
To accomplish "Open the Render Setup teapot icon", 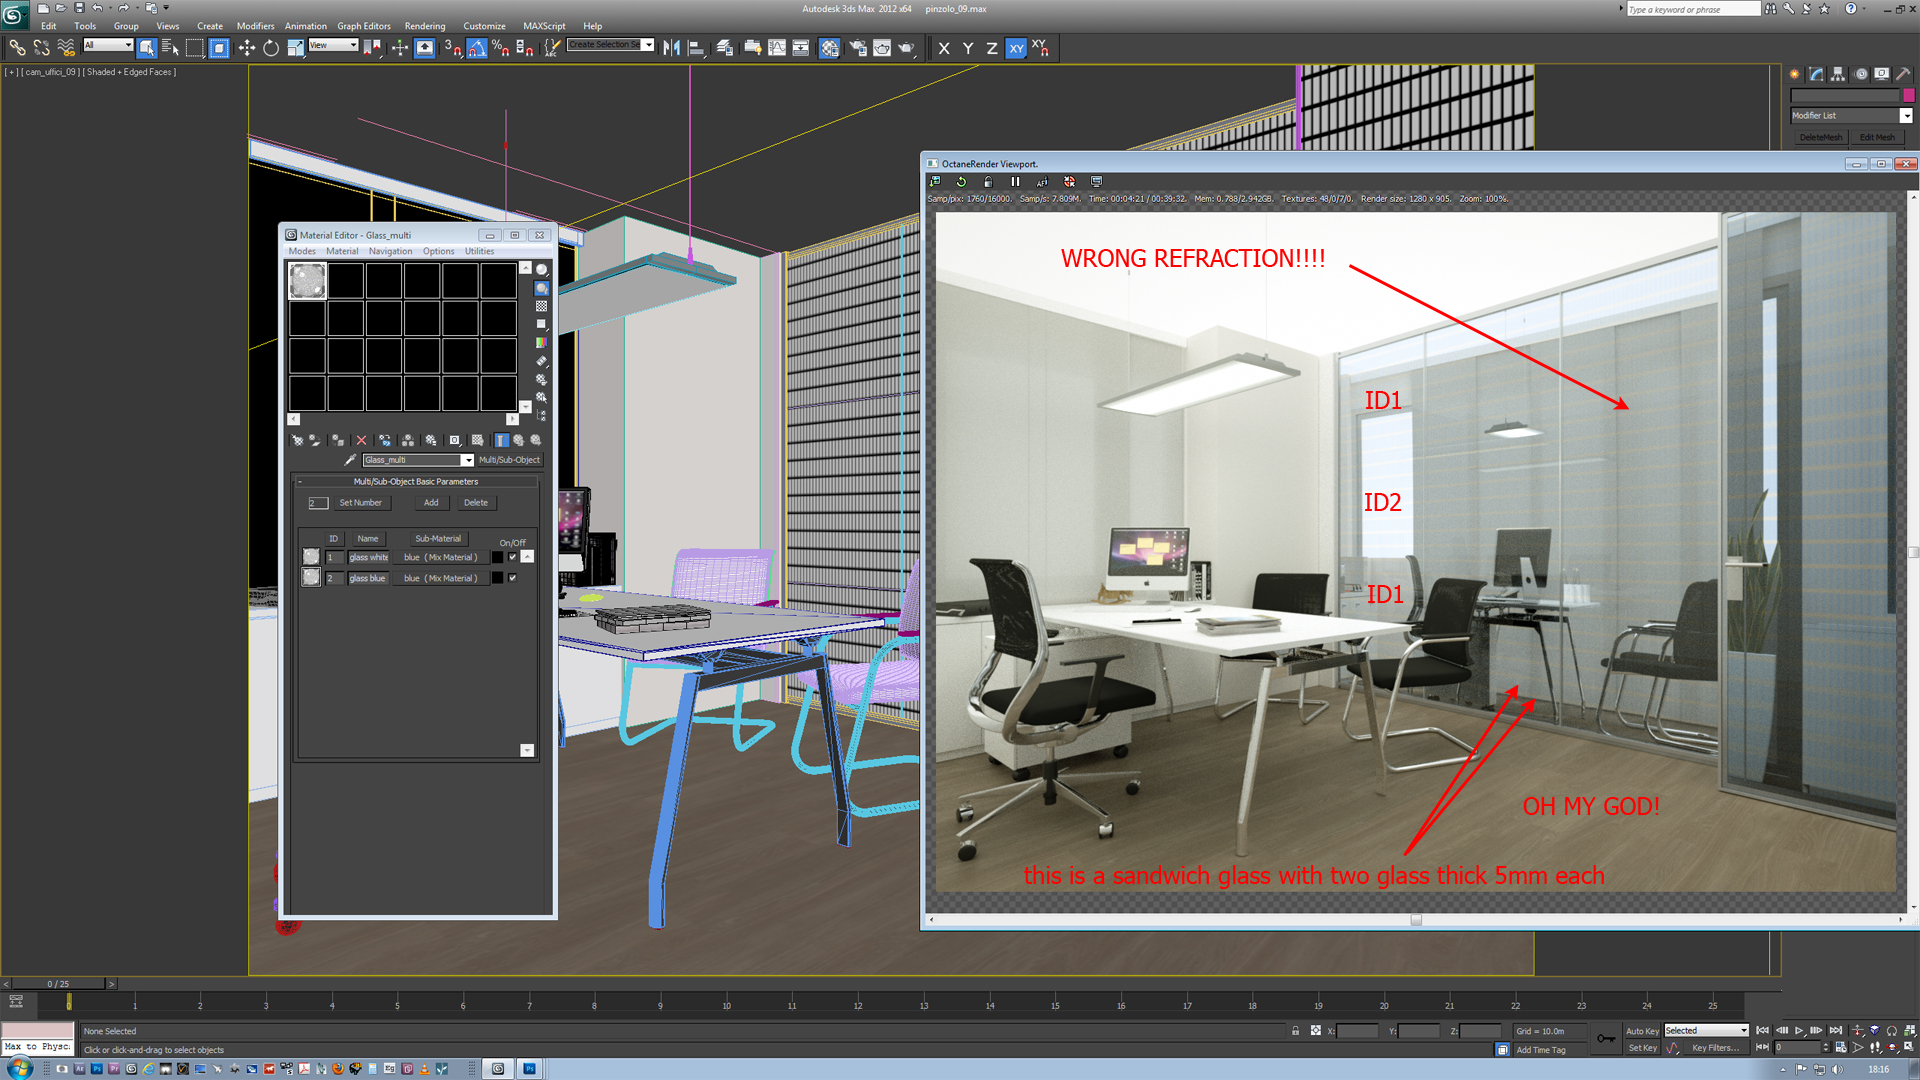I will pyautogui.click(x=857, y=48).
